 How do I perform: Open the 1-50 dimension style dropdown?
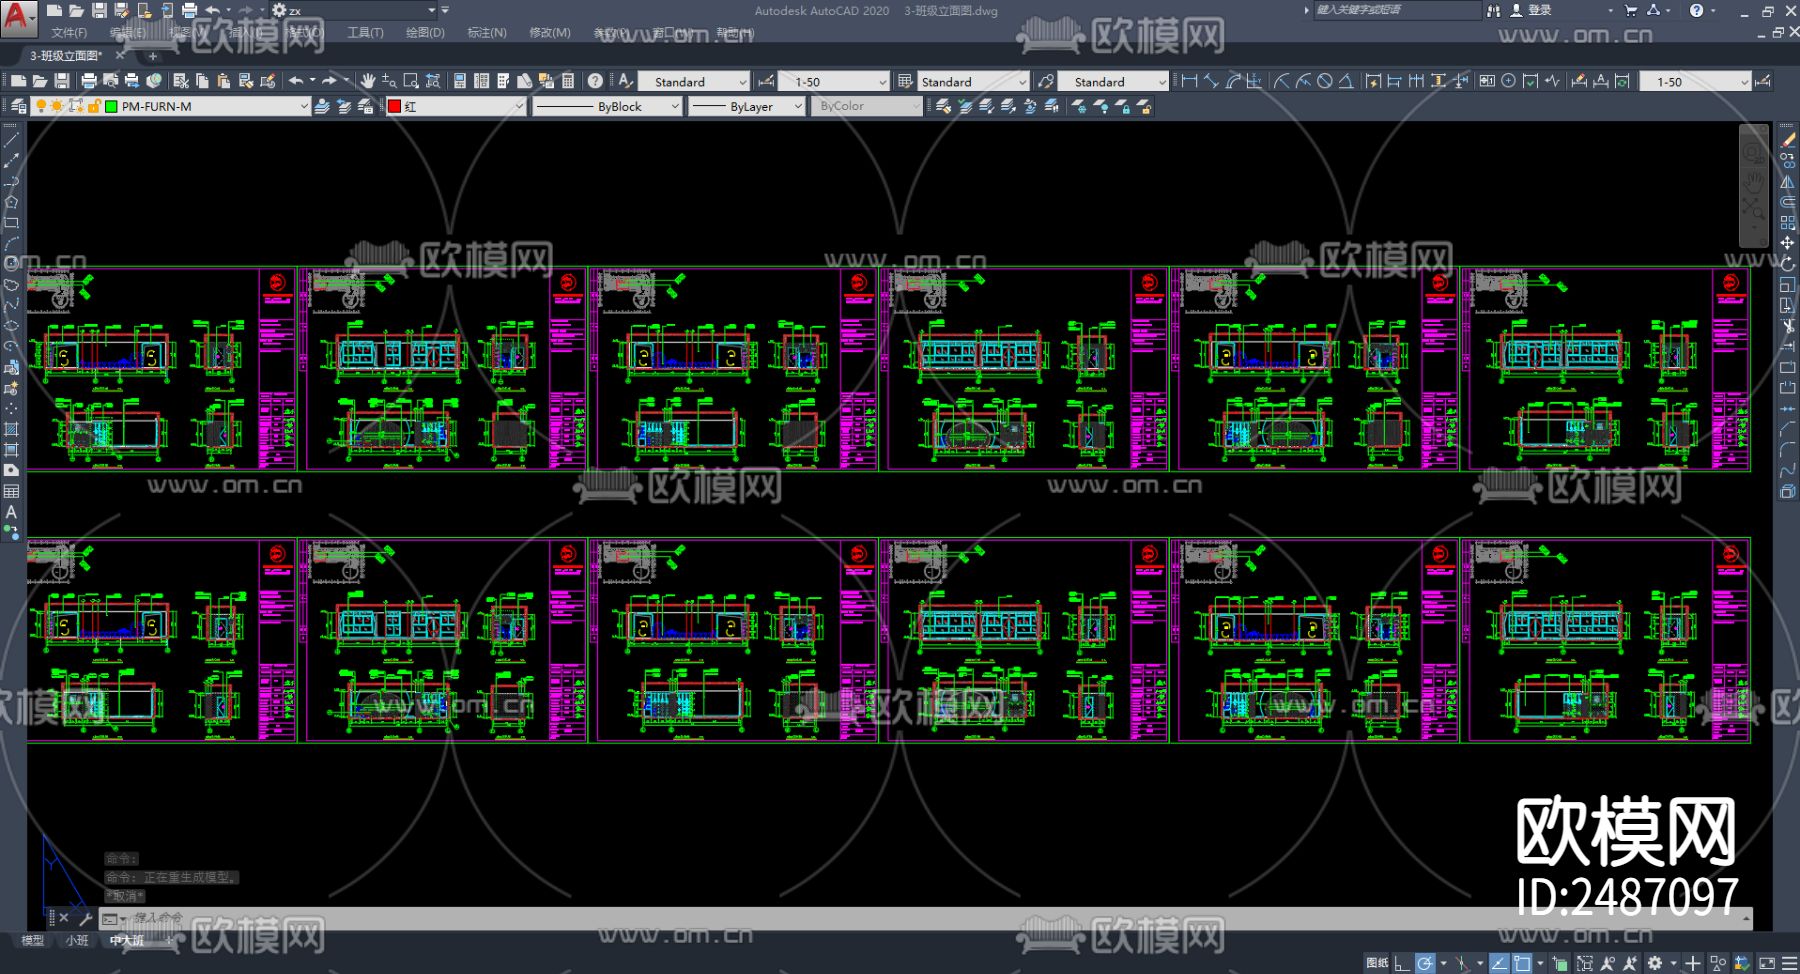tap(834, 81)
